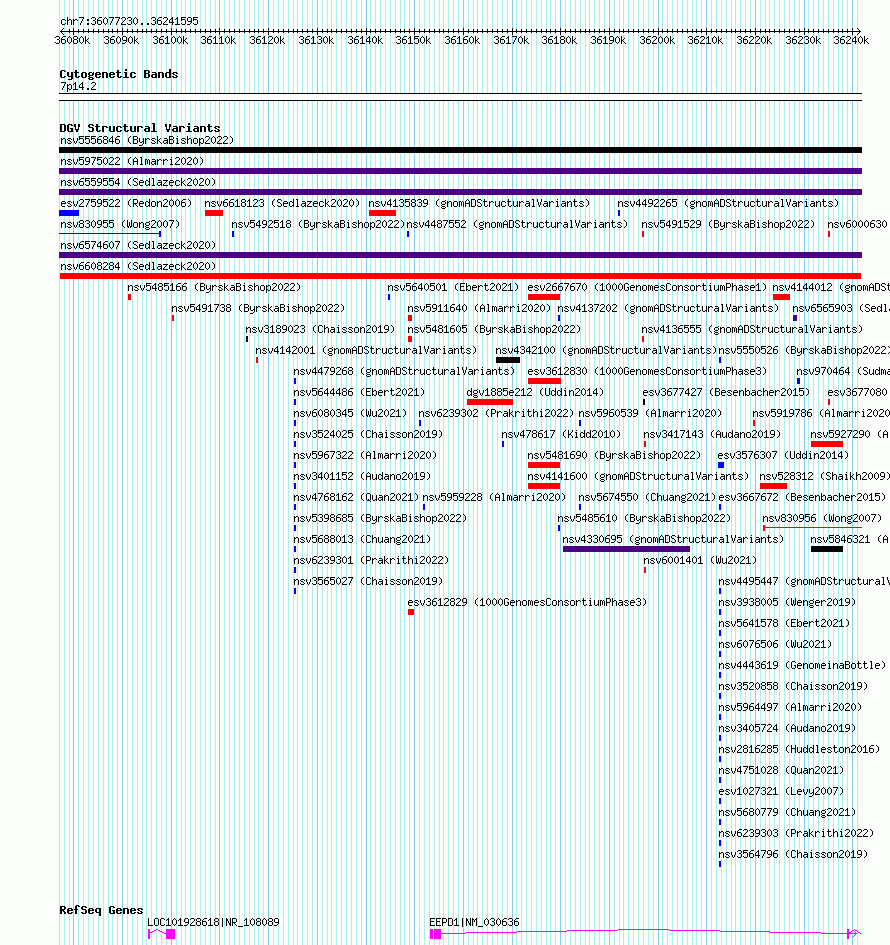Screen dimensions: 890x945
Task: Select esv2667670 (1000GenomesConsortiumPhase1) label
Action: click(x=647, y=288)
